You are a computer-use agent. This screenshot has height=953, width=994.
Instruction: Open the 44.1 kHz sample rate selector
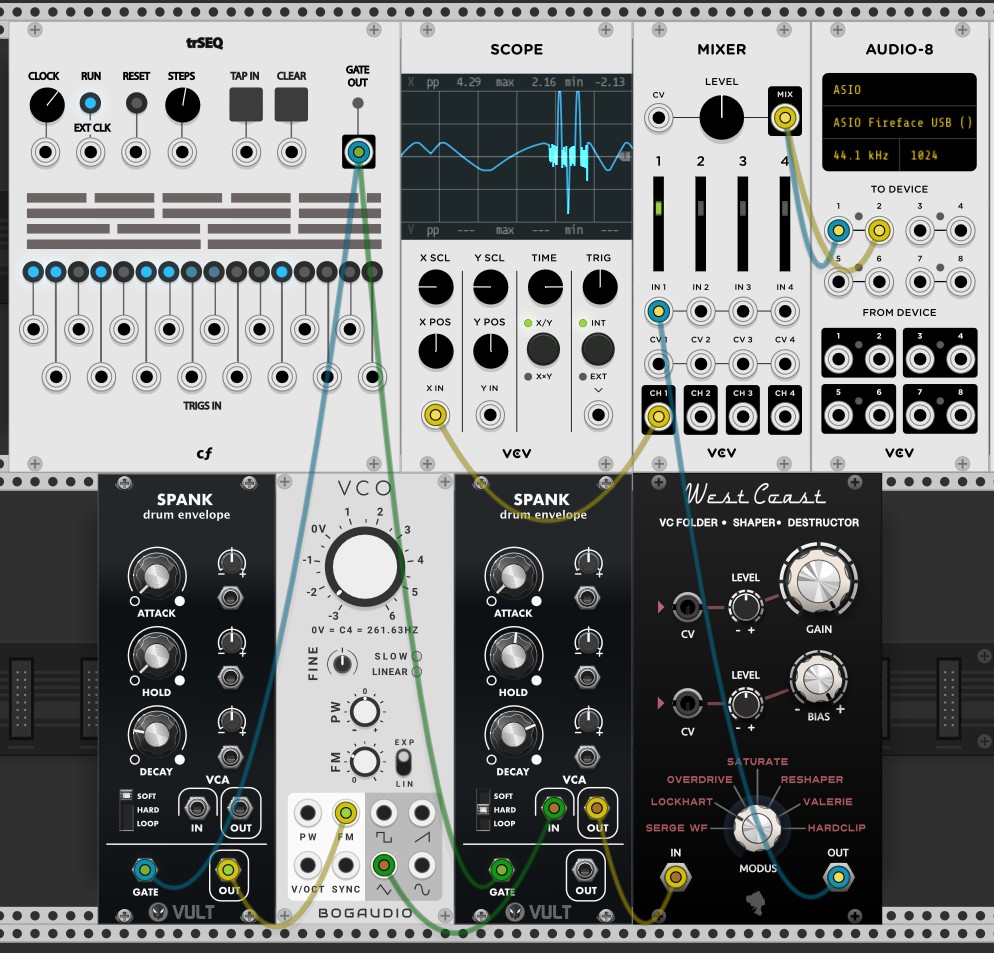click(x=860, y=156)
